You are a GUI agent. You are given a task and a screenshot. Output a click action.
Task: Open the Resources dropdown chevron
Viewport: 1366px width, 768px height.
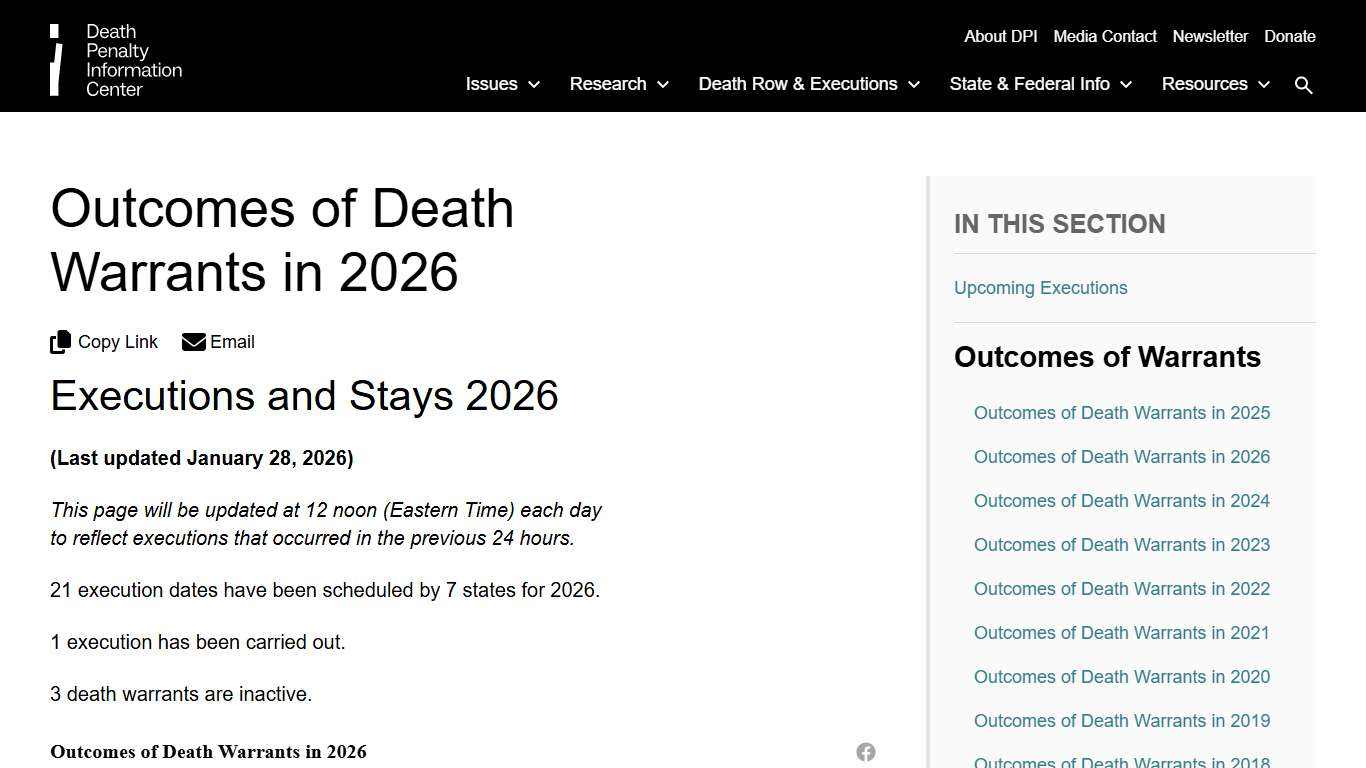(1264, 85)
